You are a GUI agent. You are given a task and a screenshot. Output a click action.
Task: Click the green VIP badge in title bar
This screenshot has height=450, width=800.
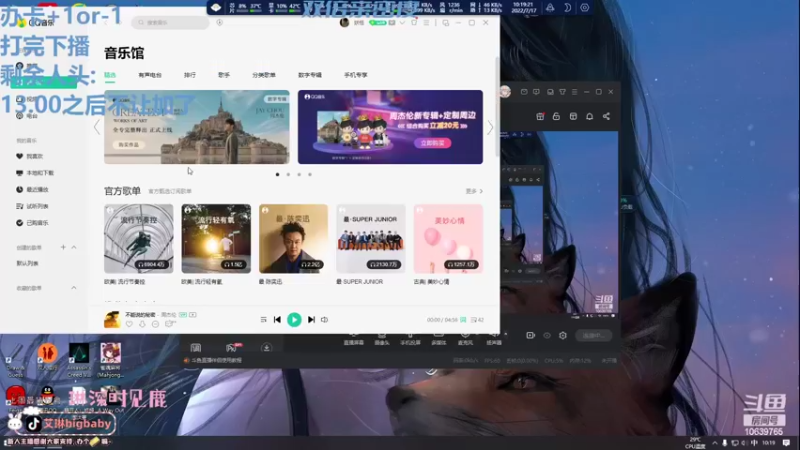[378, 22]
